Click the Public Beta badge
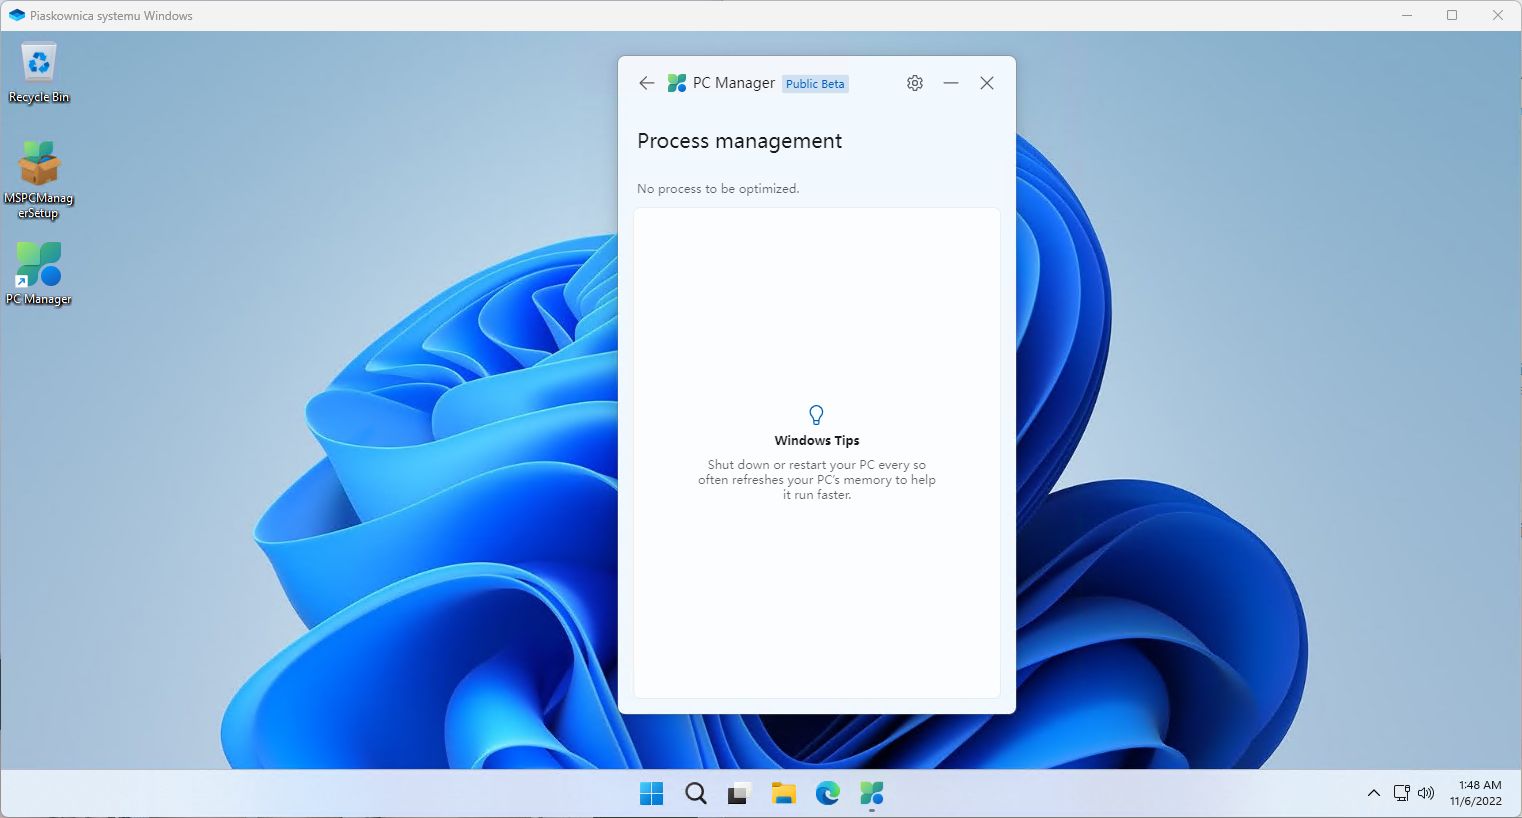Screen dimensions: 1522x818 click(815, 84)
